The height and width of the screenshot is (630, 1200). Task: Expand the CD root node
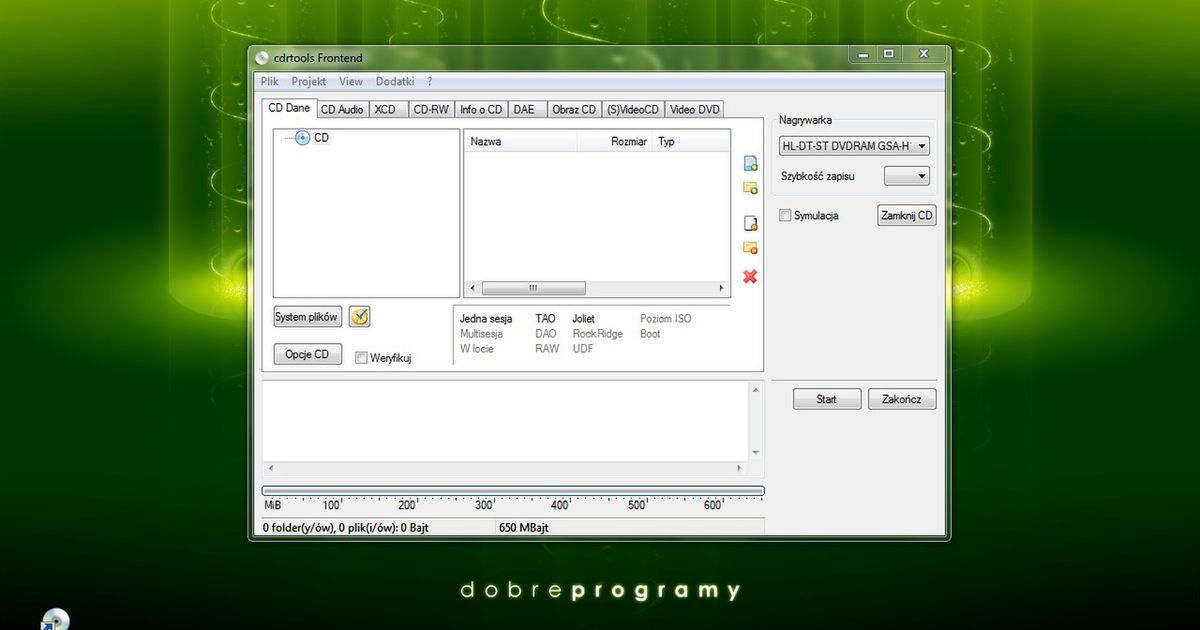coord(301,137)
